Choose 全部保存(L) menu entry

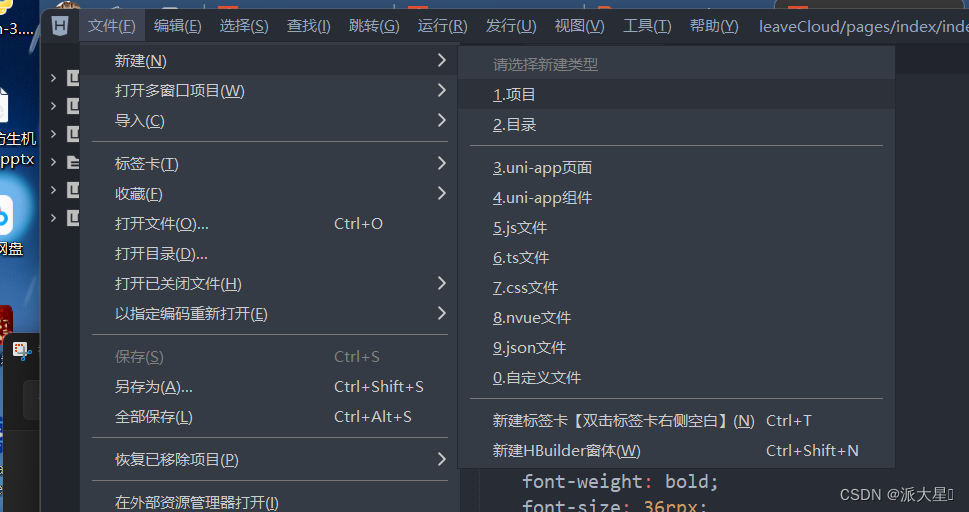[270, 417]
